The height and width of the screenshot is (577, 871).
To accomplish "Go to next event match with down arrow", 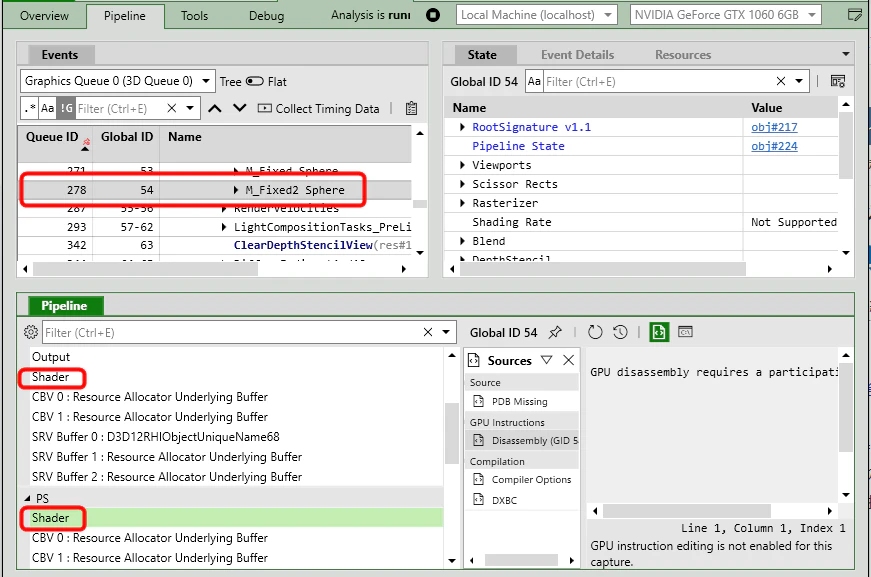I will point(239,108).
